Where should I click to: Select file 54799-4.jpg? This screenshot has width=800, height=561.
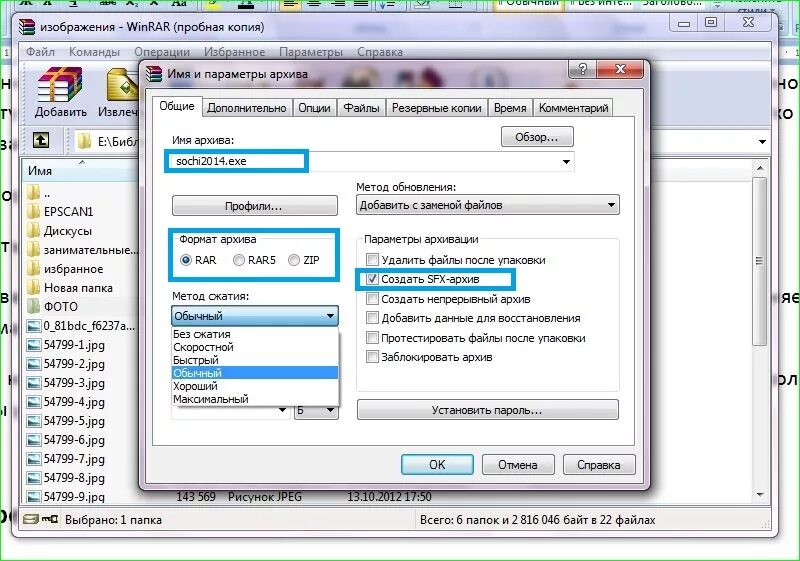(66, 402)
